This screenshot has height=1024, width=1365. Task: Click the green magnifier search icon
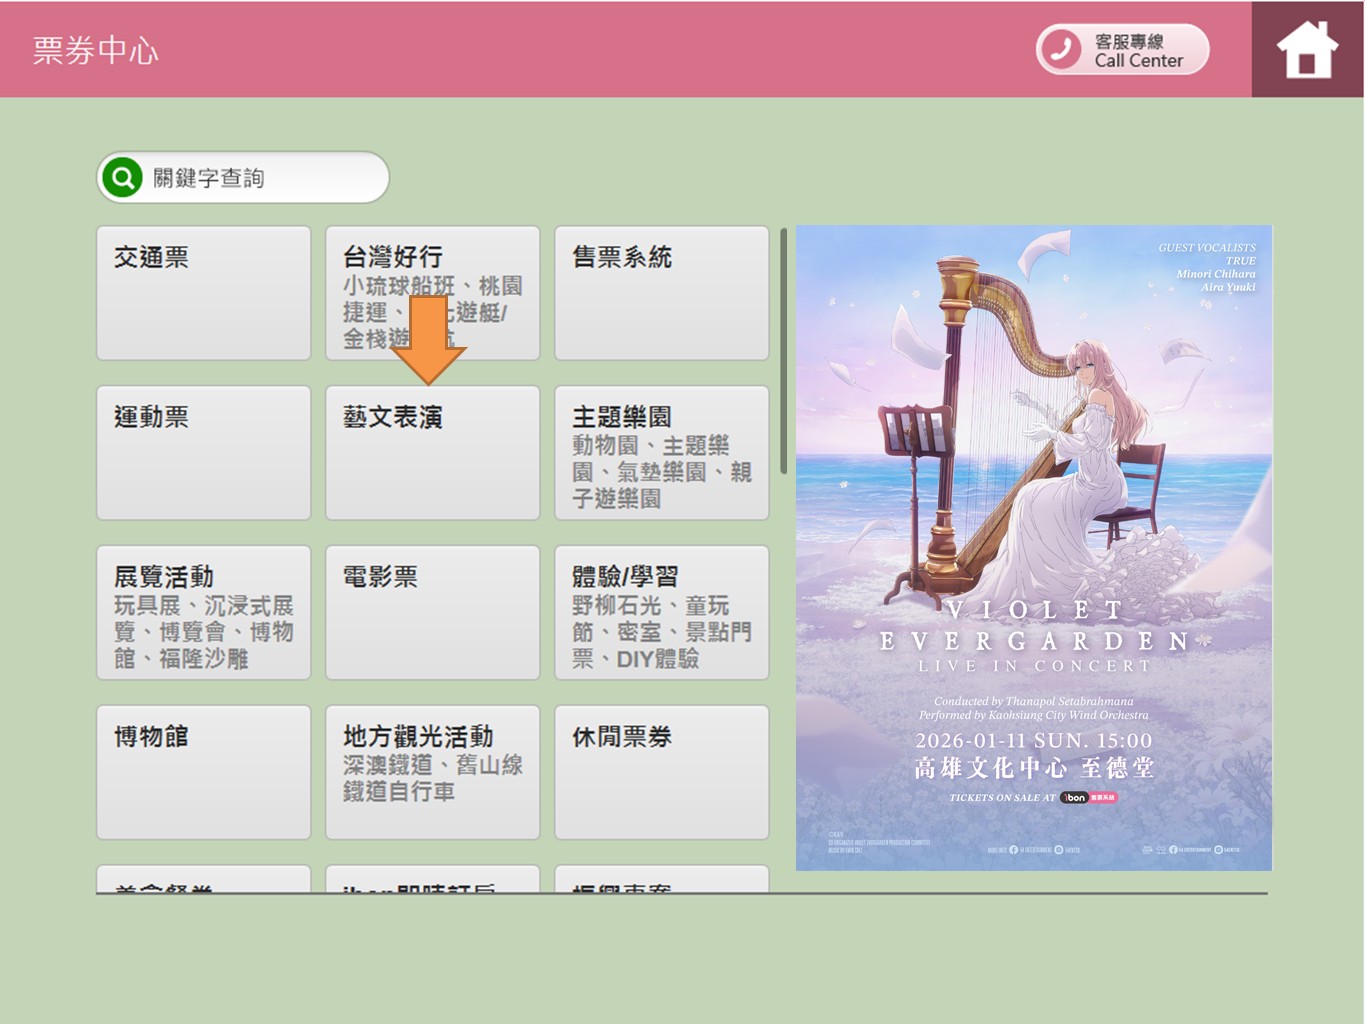coord(122,178)
